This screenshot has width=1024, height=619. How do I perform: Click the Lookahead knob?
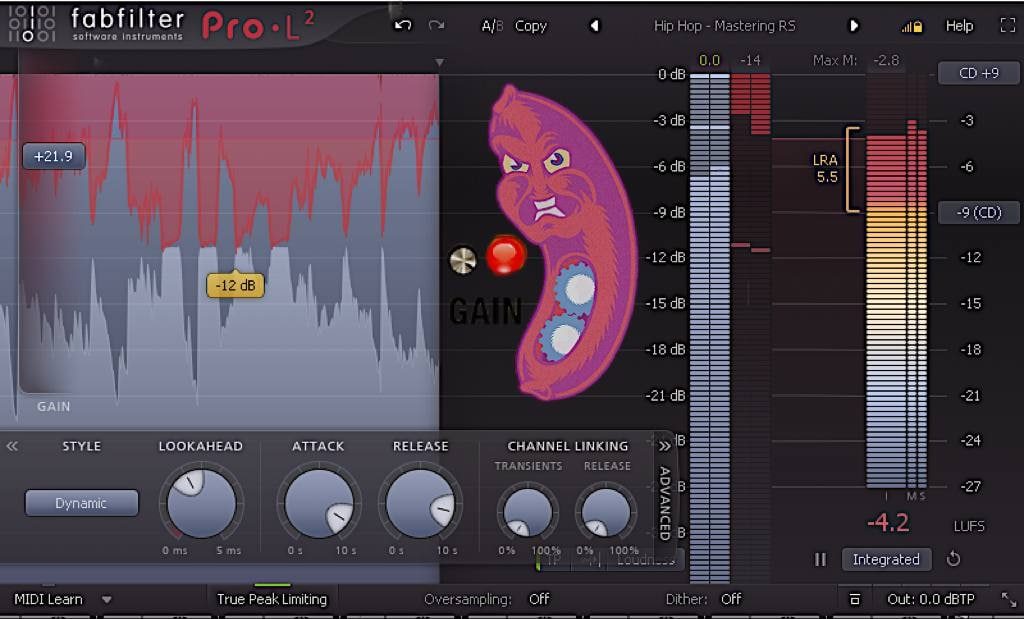201,503
